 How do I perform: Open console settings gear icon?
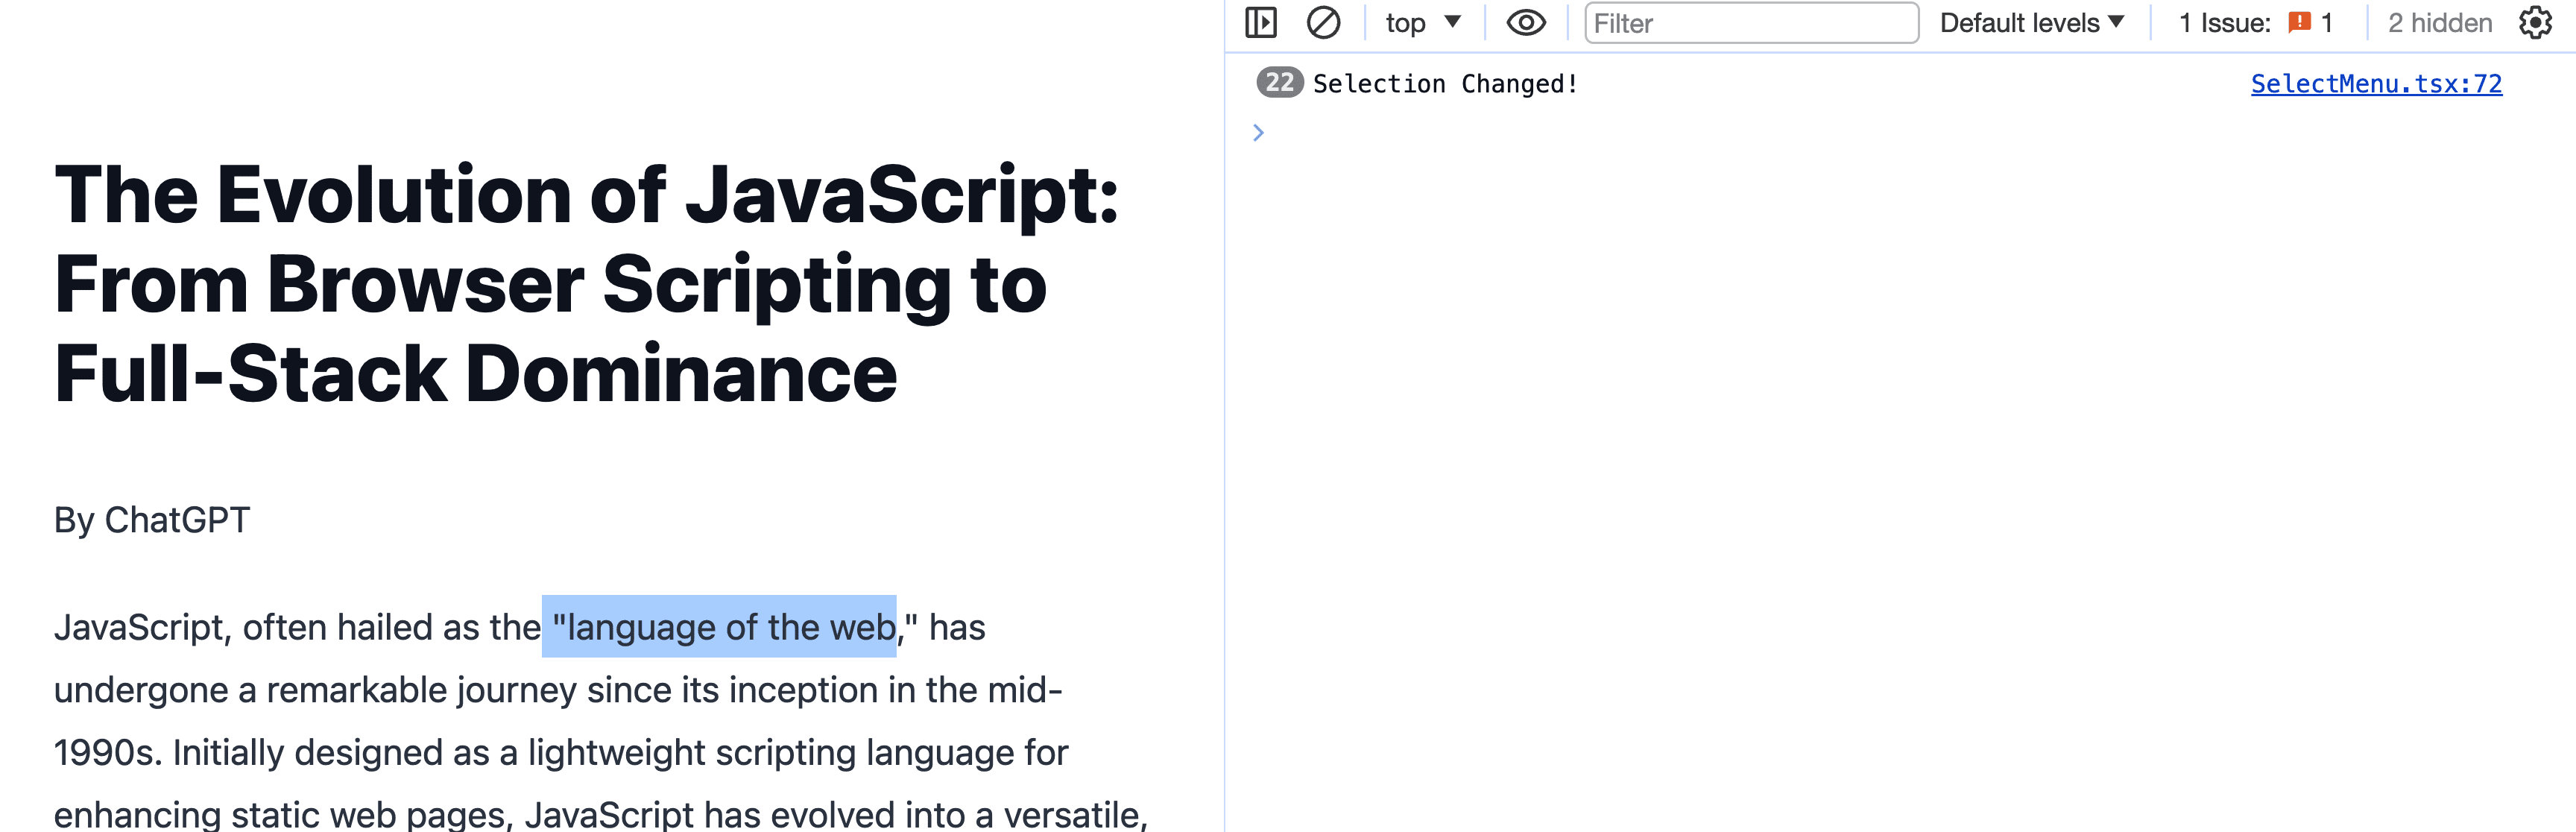pos(2535,23)
